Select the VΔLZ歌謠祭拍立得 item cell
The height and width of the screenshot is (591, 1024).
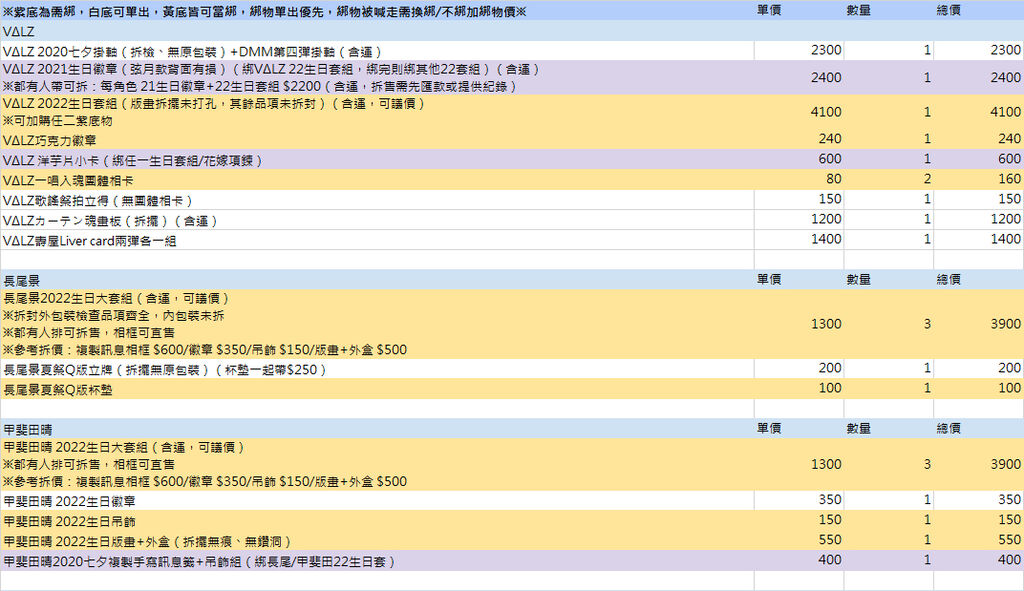click(377, 200)
